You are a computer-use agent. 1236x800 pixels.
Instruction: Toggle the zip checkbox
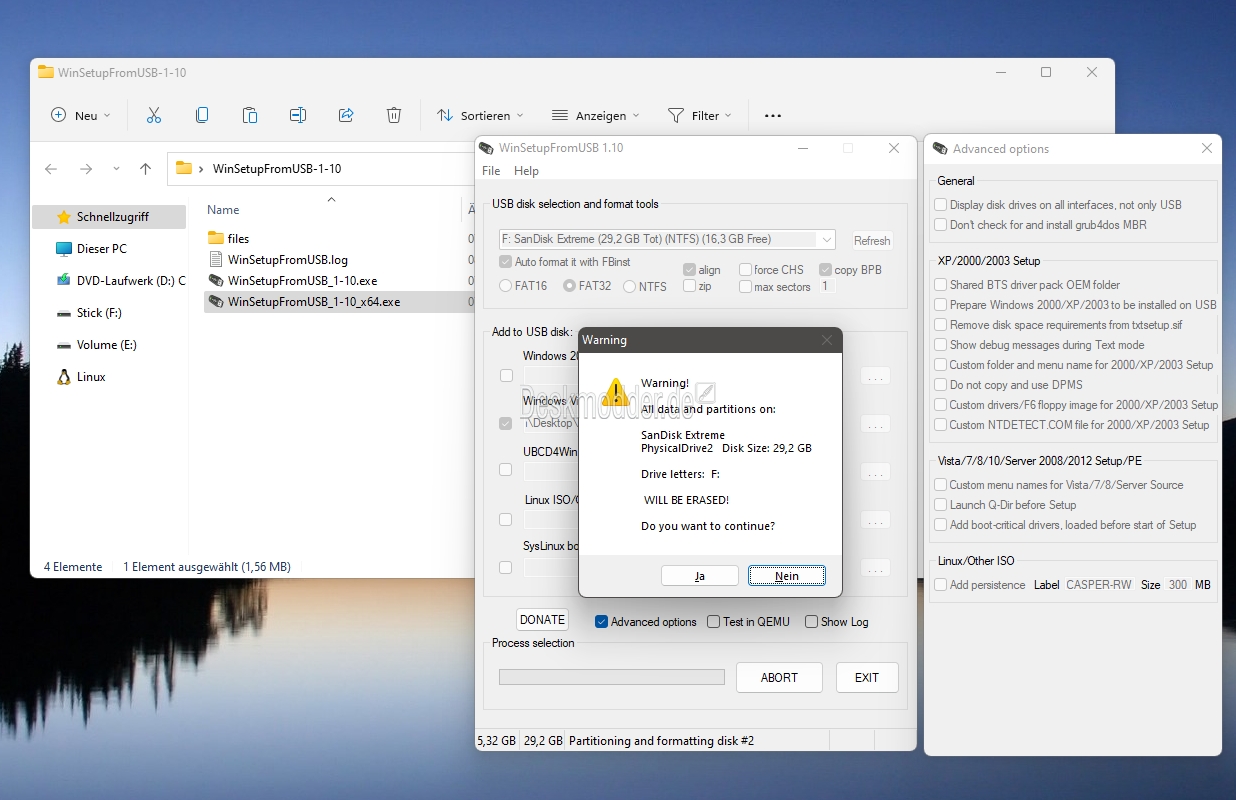tap(689, 286)
